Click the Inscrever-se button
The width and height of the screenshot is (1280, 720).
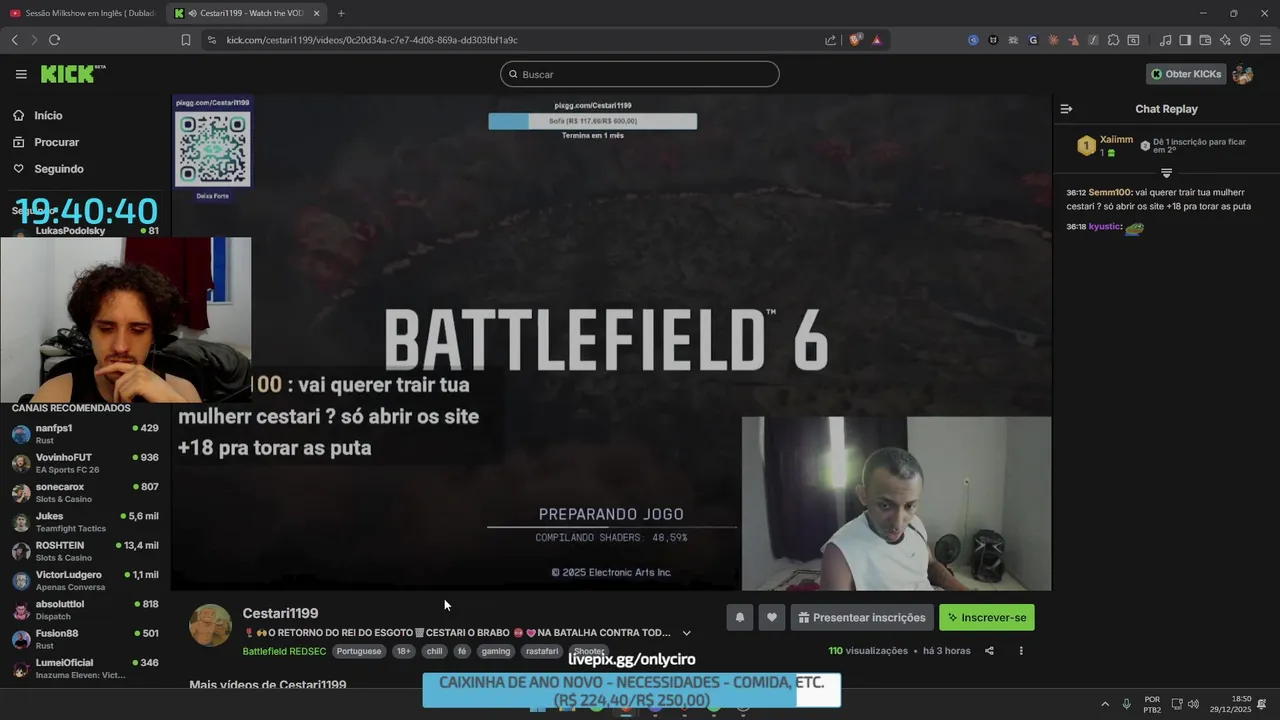pos(987,617)
